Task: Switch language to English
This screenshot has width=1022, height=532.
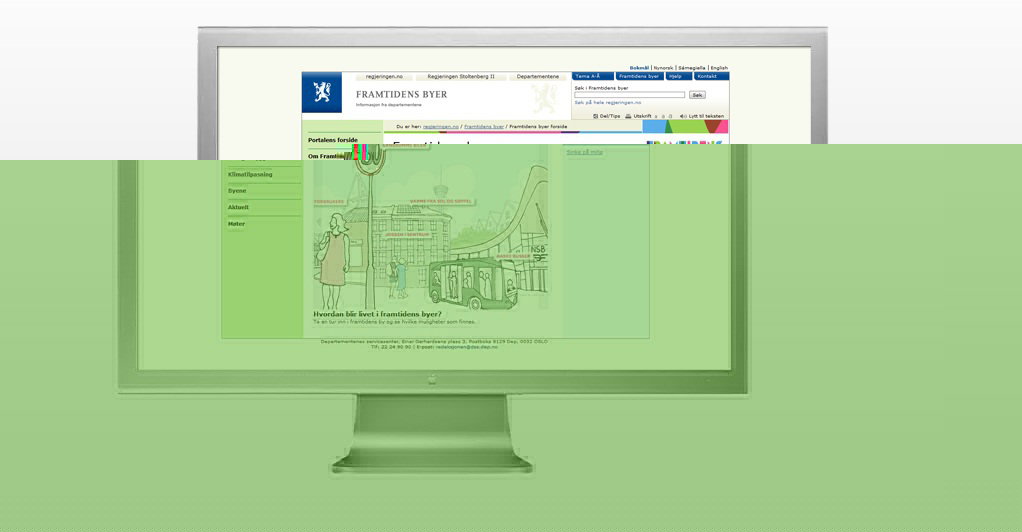Action: [719, 68]
